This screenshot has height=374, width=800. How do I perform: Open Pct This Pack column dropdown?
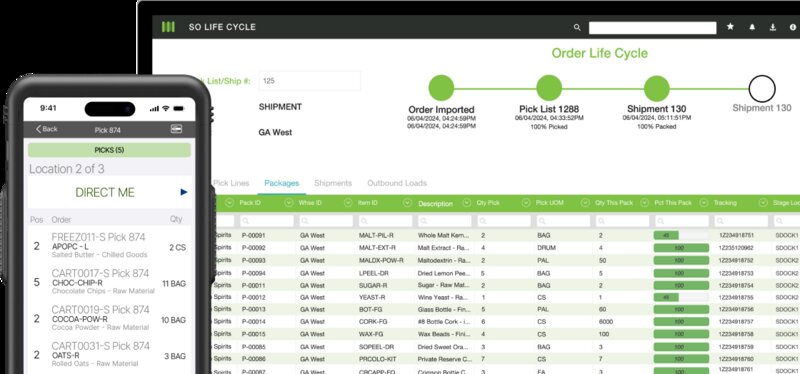click(x=704, y=203)
